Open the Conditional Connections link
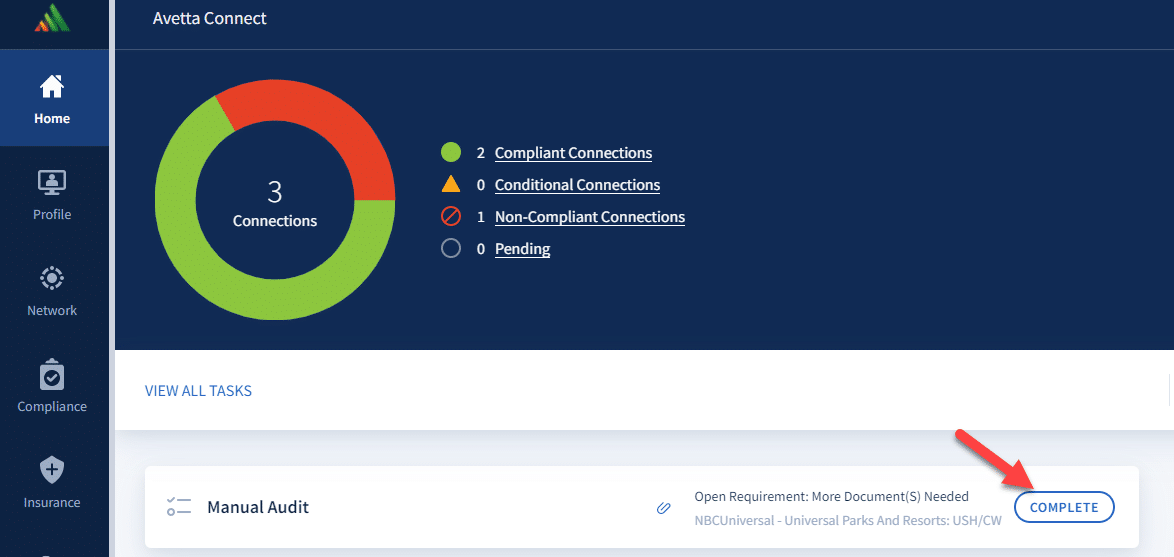Image resolution: width=1174 pixels, height=557 pixels. (577, 184)
